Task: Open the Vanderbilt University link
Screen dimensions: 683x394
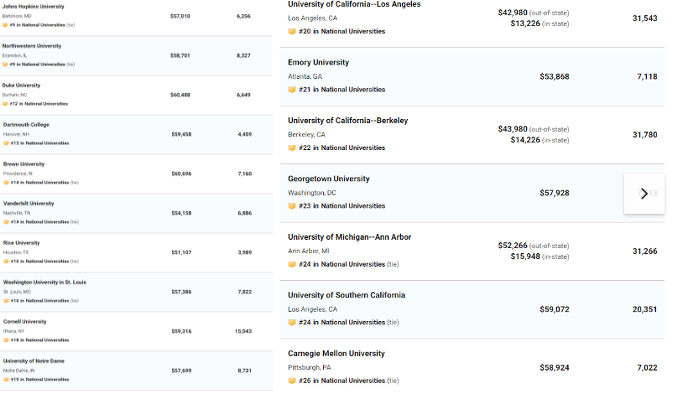Action: pyautogui.click(x=29, y=204)
